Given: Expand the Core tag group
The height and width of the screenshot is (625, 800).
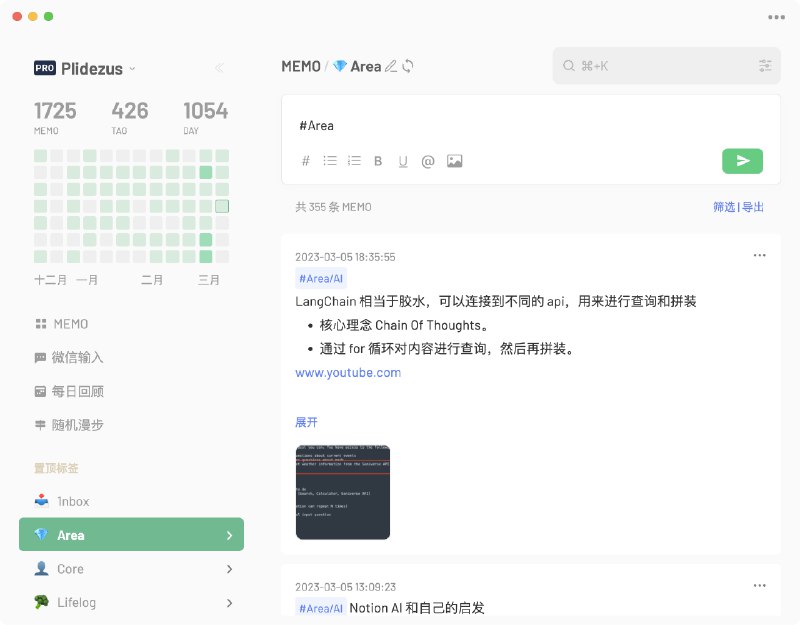Looking at the screenshot, I should tap(230, 568).
